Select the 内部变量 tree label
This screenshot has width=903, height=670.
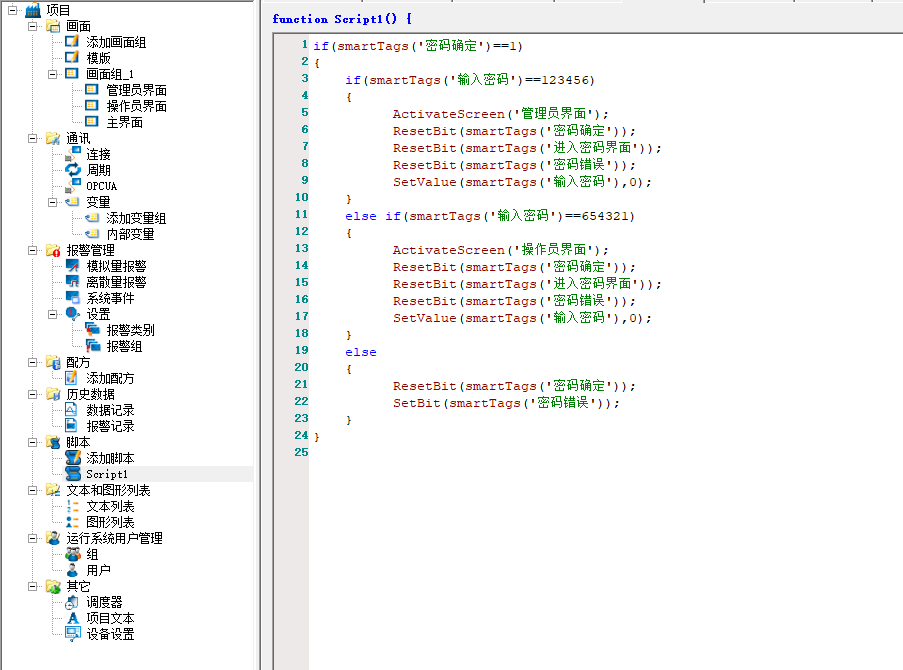(x=130, y=234)
